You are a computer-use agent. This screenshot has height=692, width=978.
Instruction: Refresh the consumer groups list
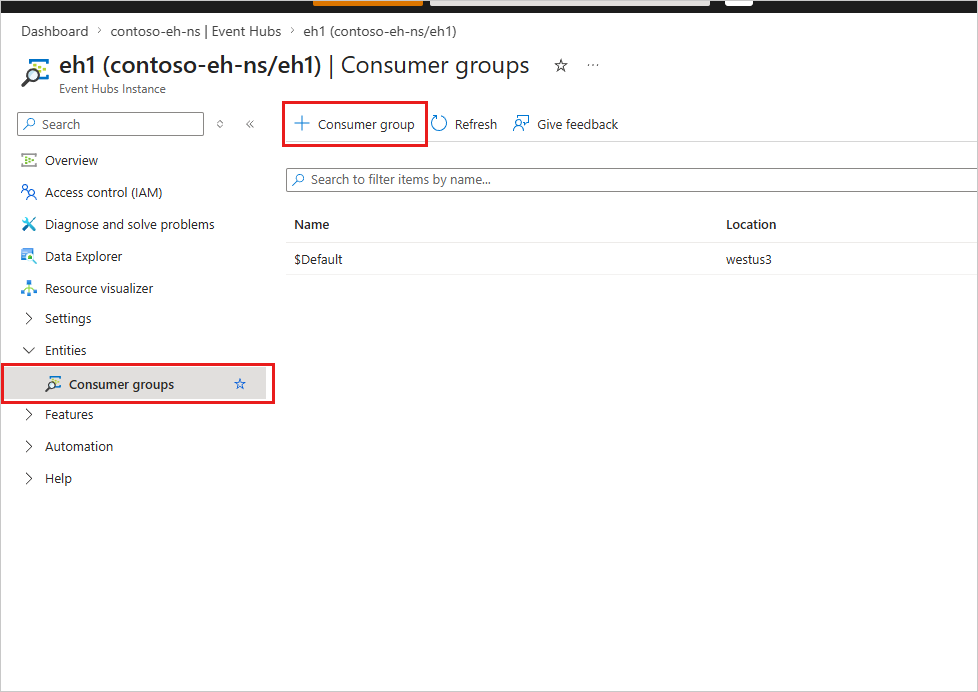(464, 124)
